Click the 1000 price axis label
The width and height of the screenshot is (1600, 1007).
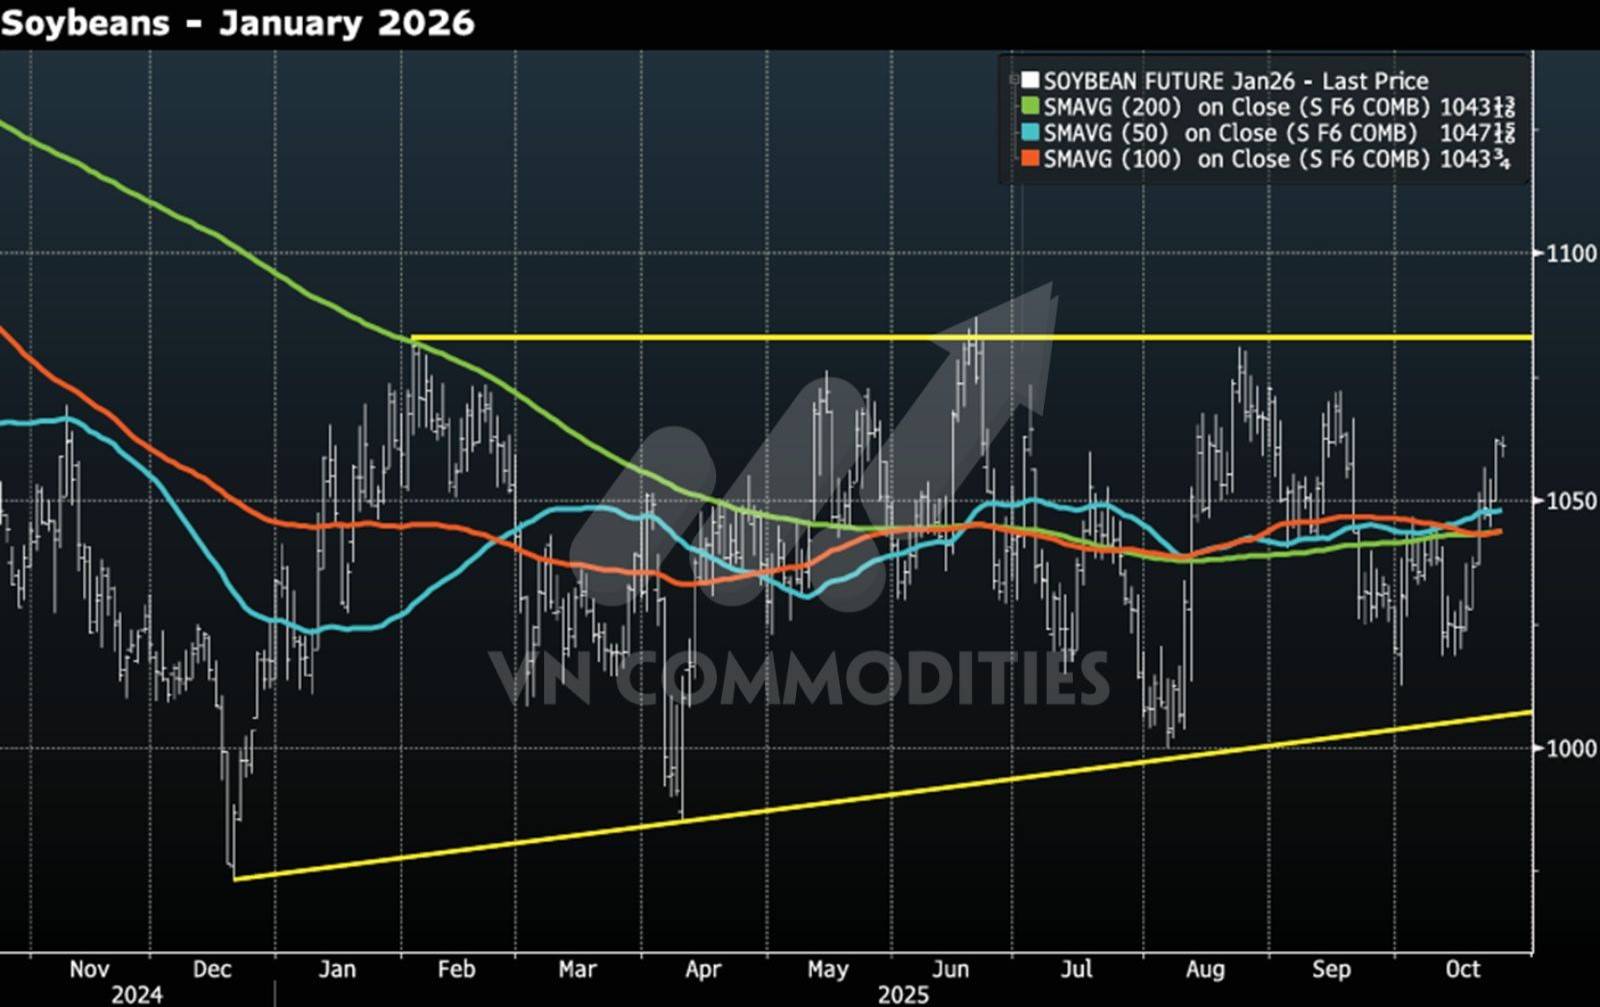click(x=1571, y=748)
